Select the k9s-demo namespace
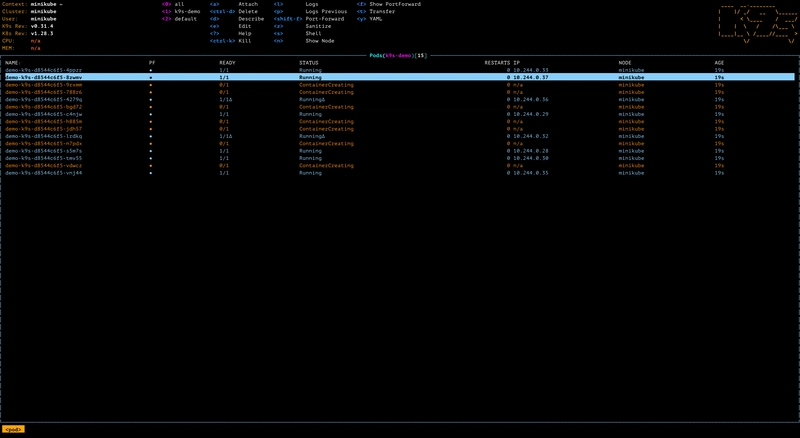The width and height of the screenshot is (800, 438). click(187, 11)
